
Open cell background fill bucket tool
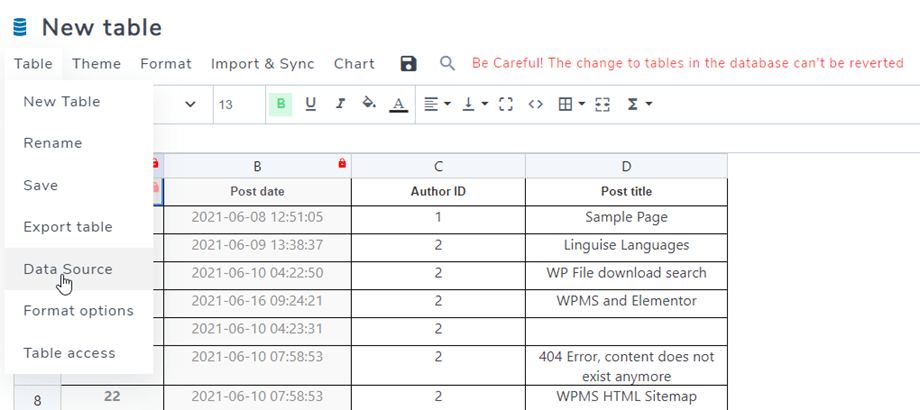pos(369,103)
